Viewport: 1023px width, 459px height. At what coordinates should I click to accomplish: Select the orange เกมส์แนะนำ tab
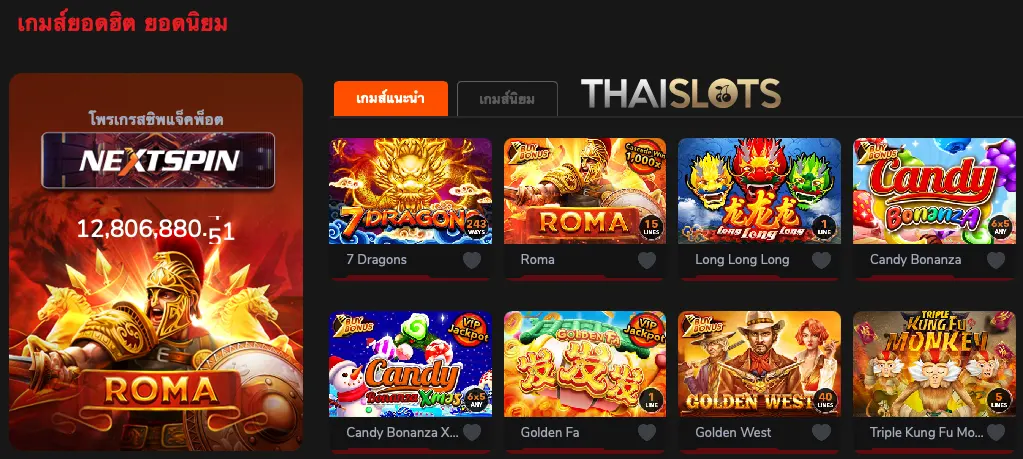(x=391, y=98)
